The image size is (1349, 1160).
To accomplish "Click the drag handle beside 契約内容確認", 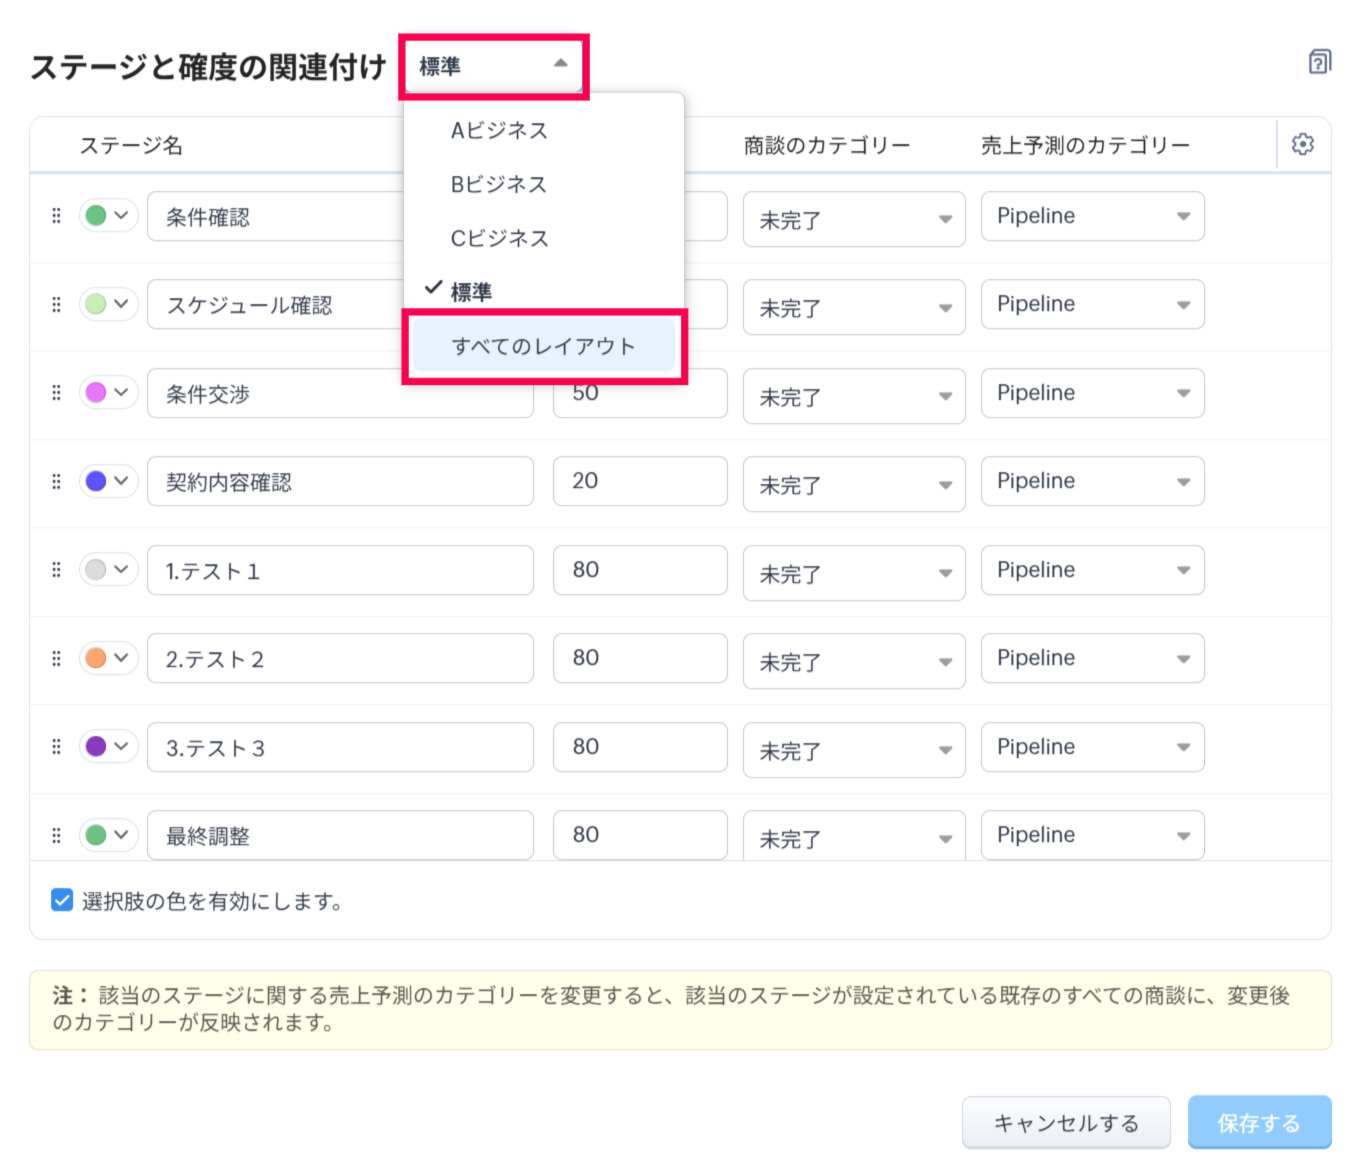I will 56,481.
